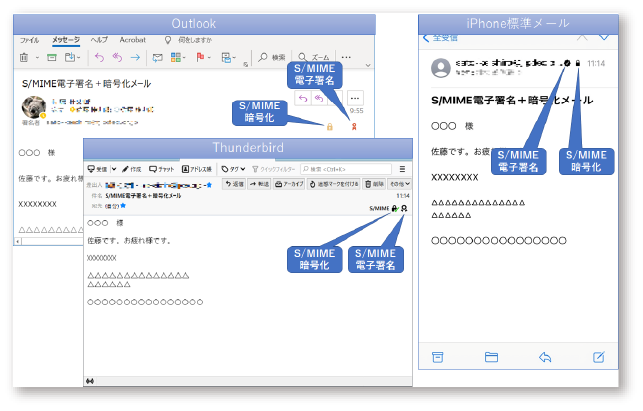Click the 検索 search button in Outlook ribbon
The image size is (643, 411).
(271, 57)
